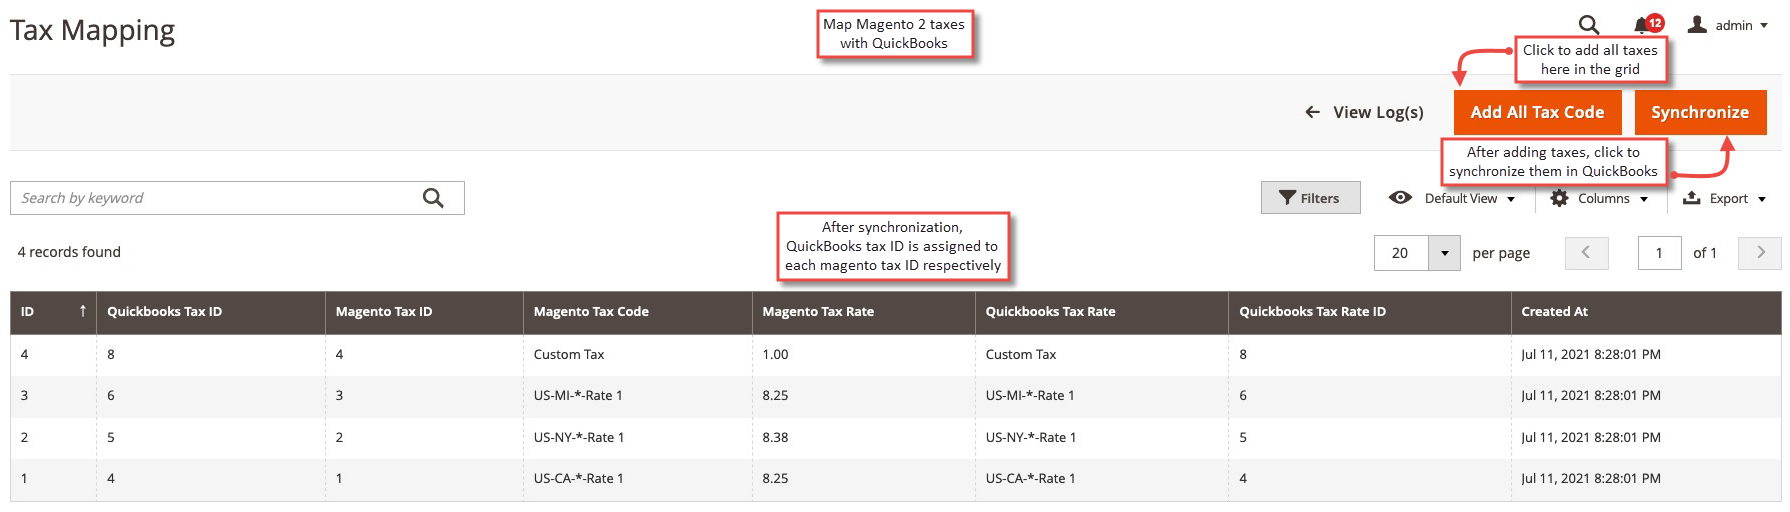Viewport: 1790px width, 512px height.
Task: Open the Export dropdown
Action: (1725, 198)
